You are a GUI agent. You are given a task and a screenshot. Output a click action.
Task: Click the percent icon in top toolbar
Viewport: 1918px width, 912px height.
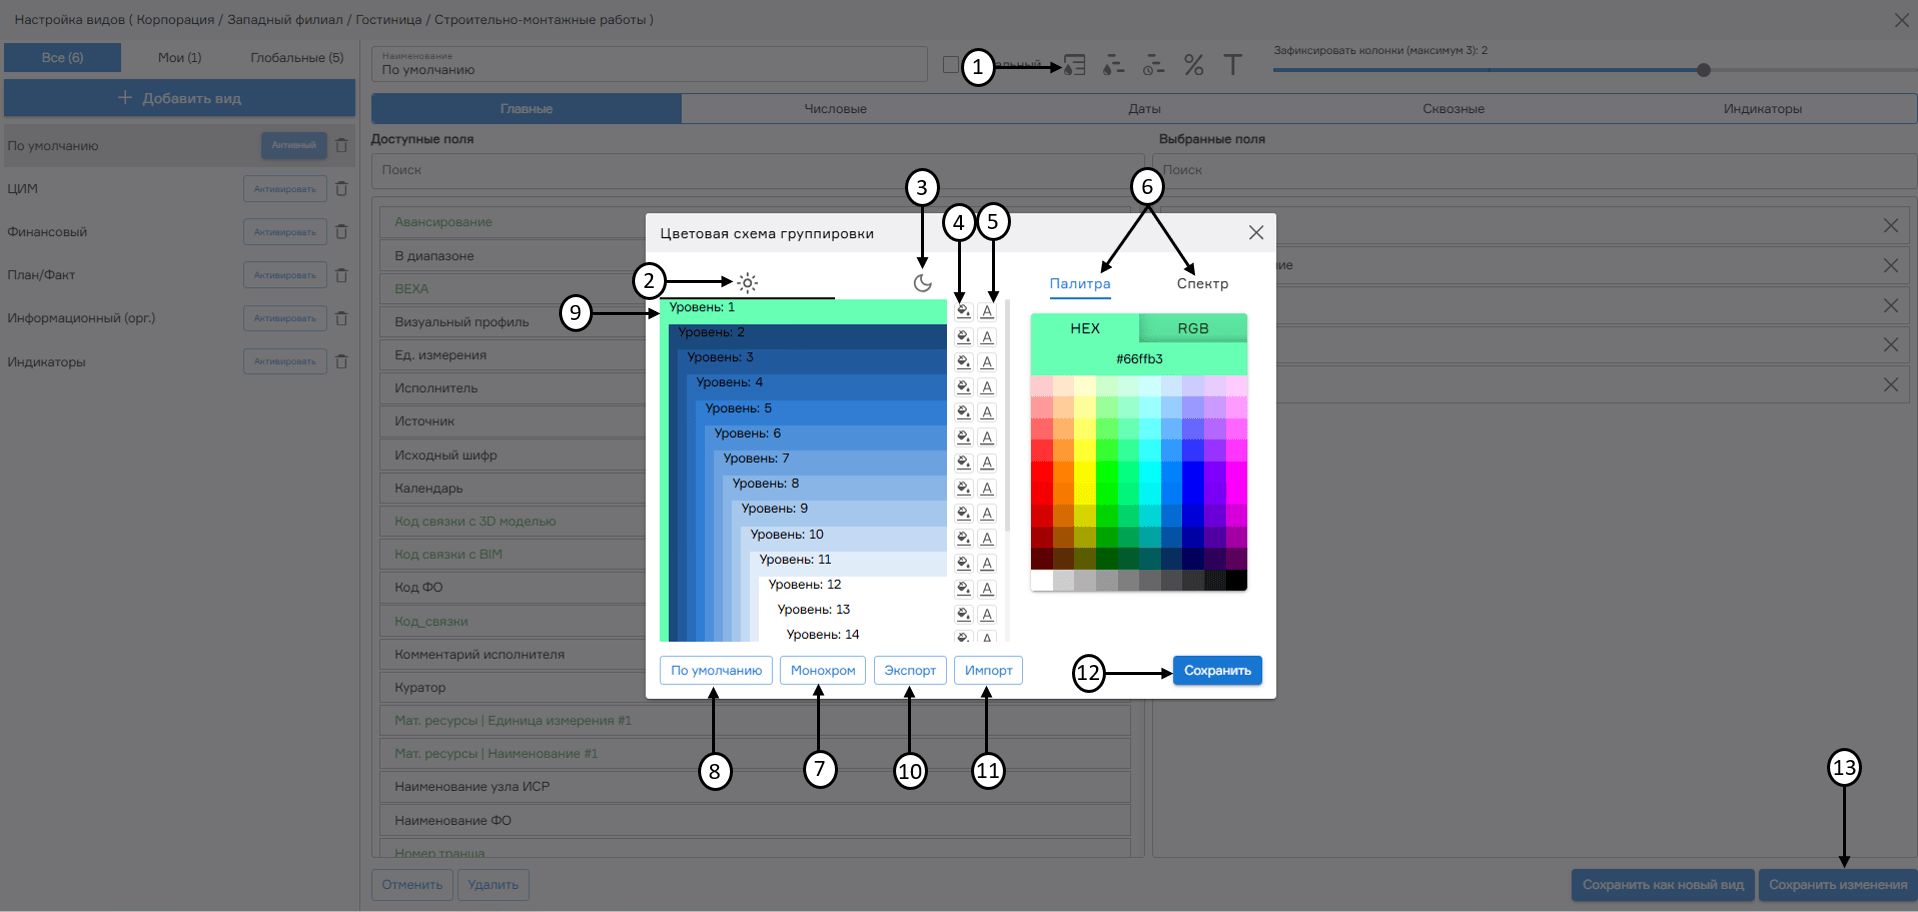pyautogui.click(x=1193, y=66)
